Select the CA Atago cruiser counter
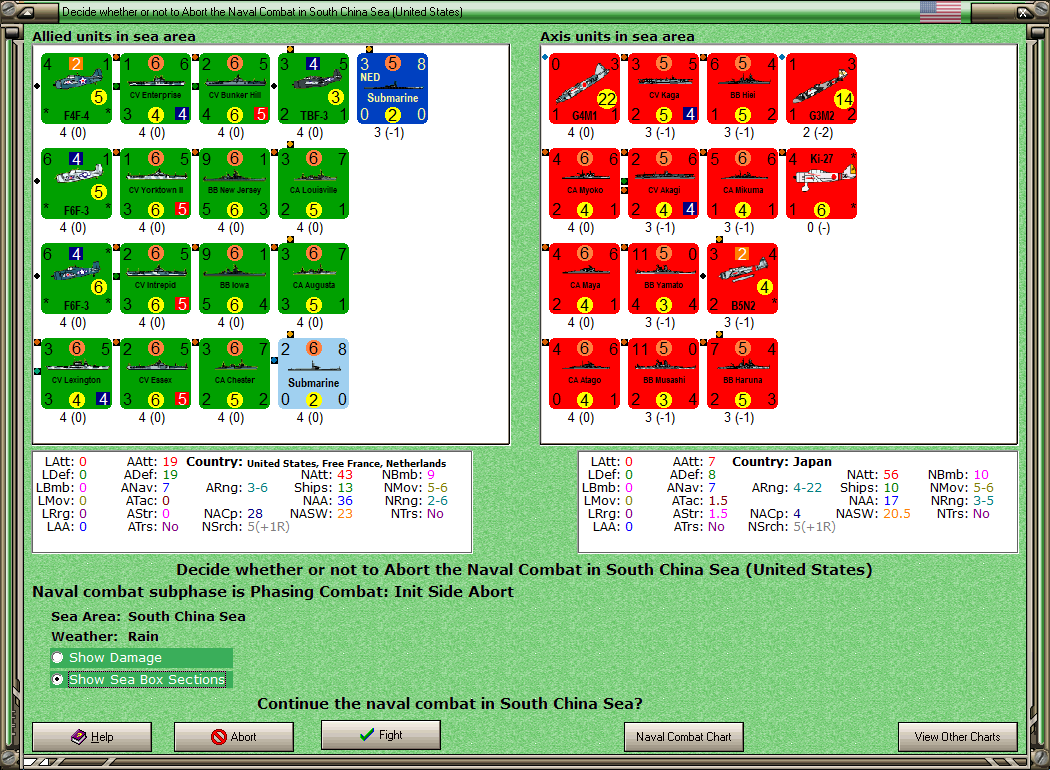The width and height of the screenshot is (1050, 770). [585, 374]
